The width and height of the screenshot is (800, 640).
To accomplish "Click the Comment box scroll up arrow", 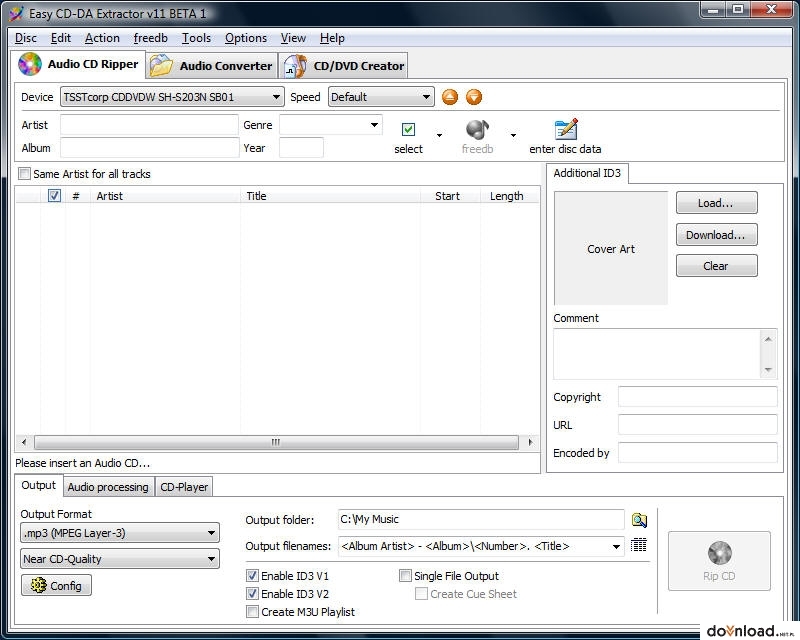I will point(768,338).
